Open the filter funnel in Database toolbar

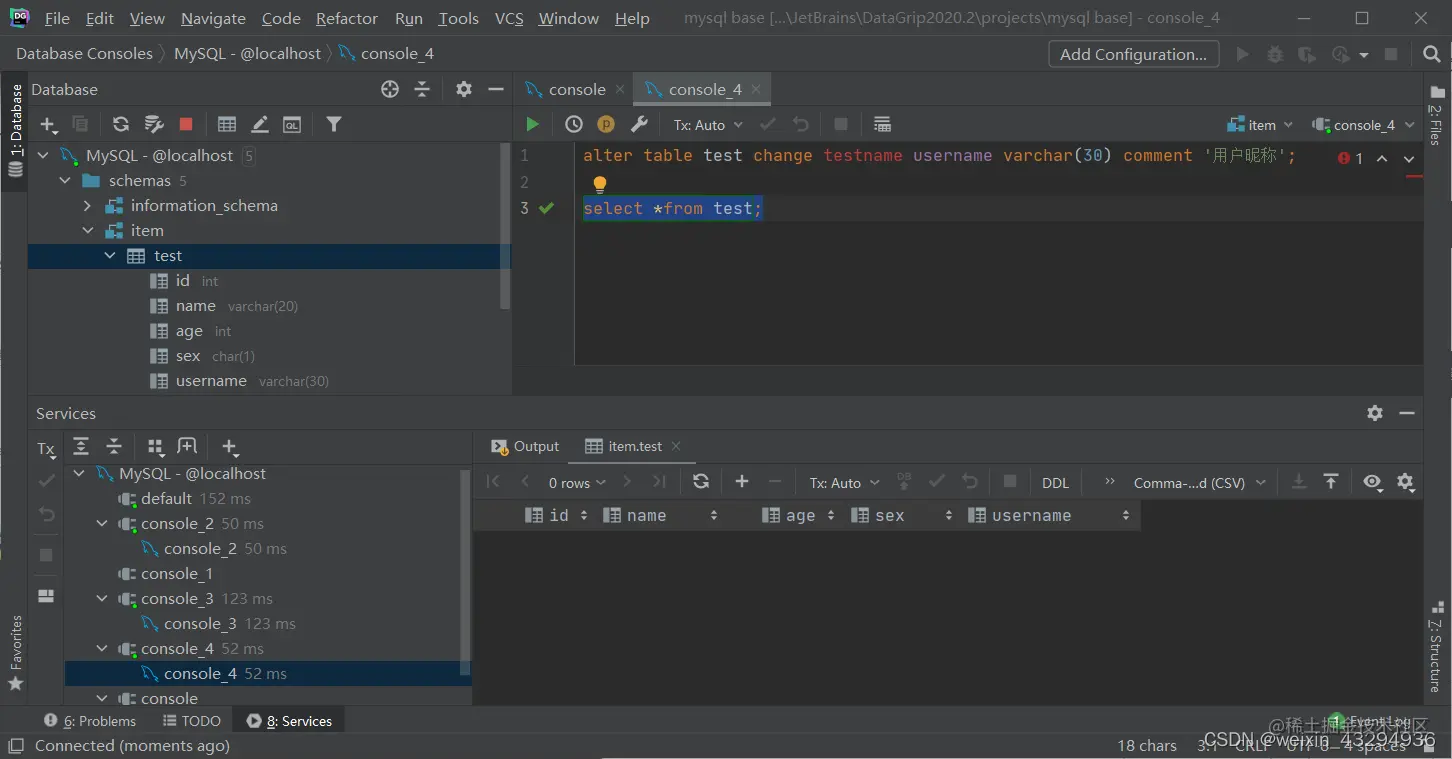coord(334,124)
